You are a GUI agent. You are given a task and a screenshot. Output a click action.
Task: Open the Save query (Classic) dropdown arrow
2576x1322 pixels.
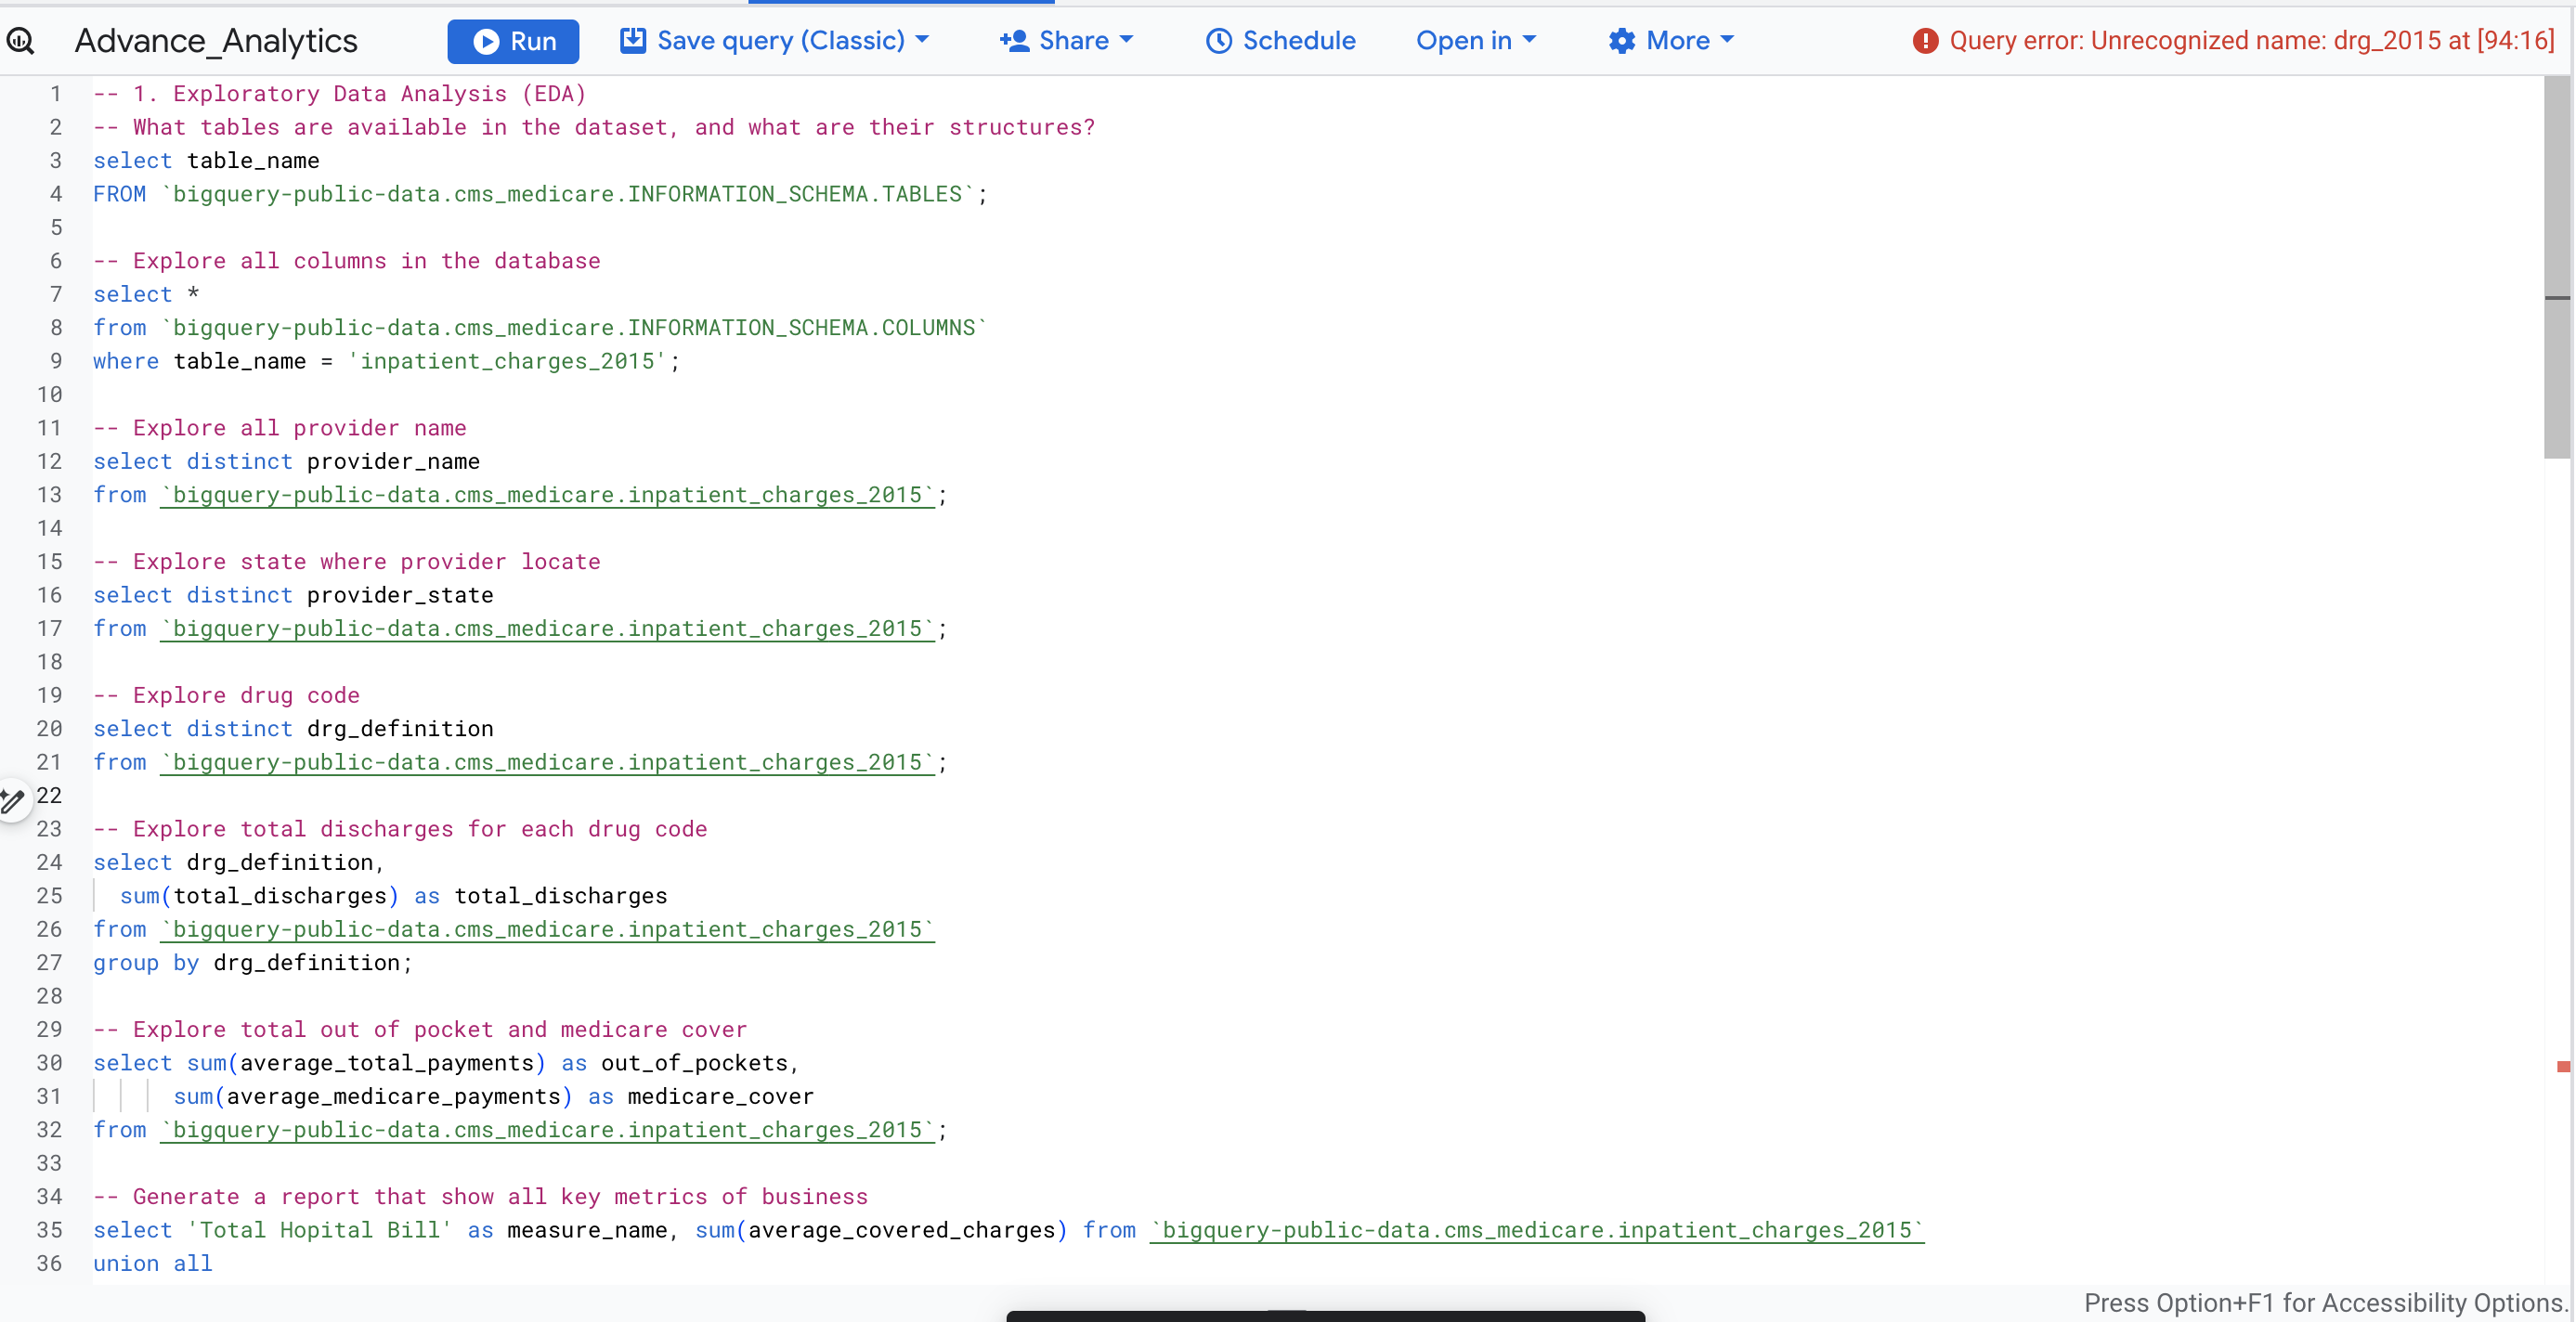[922, 40]
